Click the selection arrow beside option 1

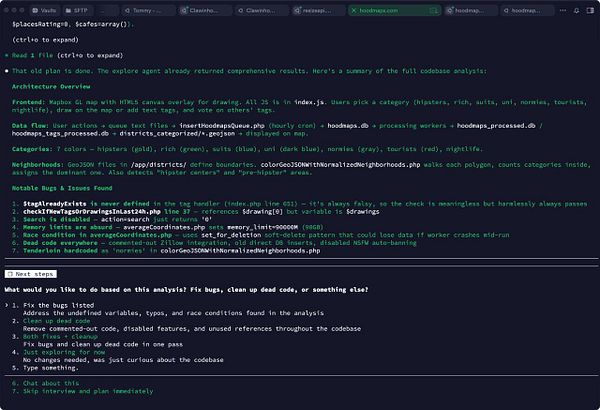pyautogui.click(x=7, y=305)
